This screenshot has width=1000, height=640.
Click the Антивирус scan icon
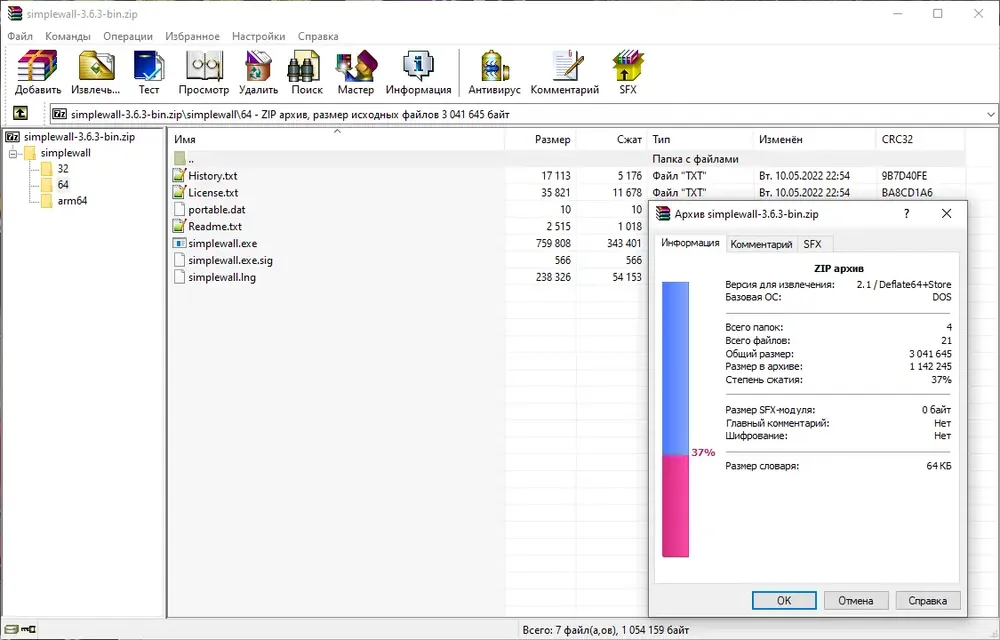pyautogui.click(x=494, y=73)
